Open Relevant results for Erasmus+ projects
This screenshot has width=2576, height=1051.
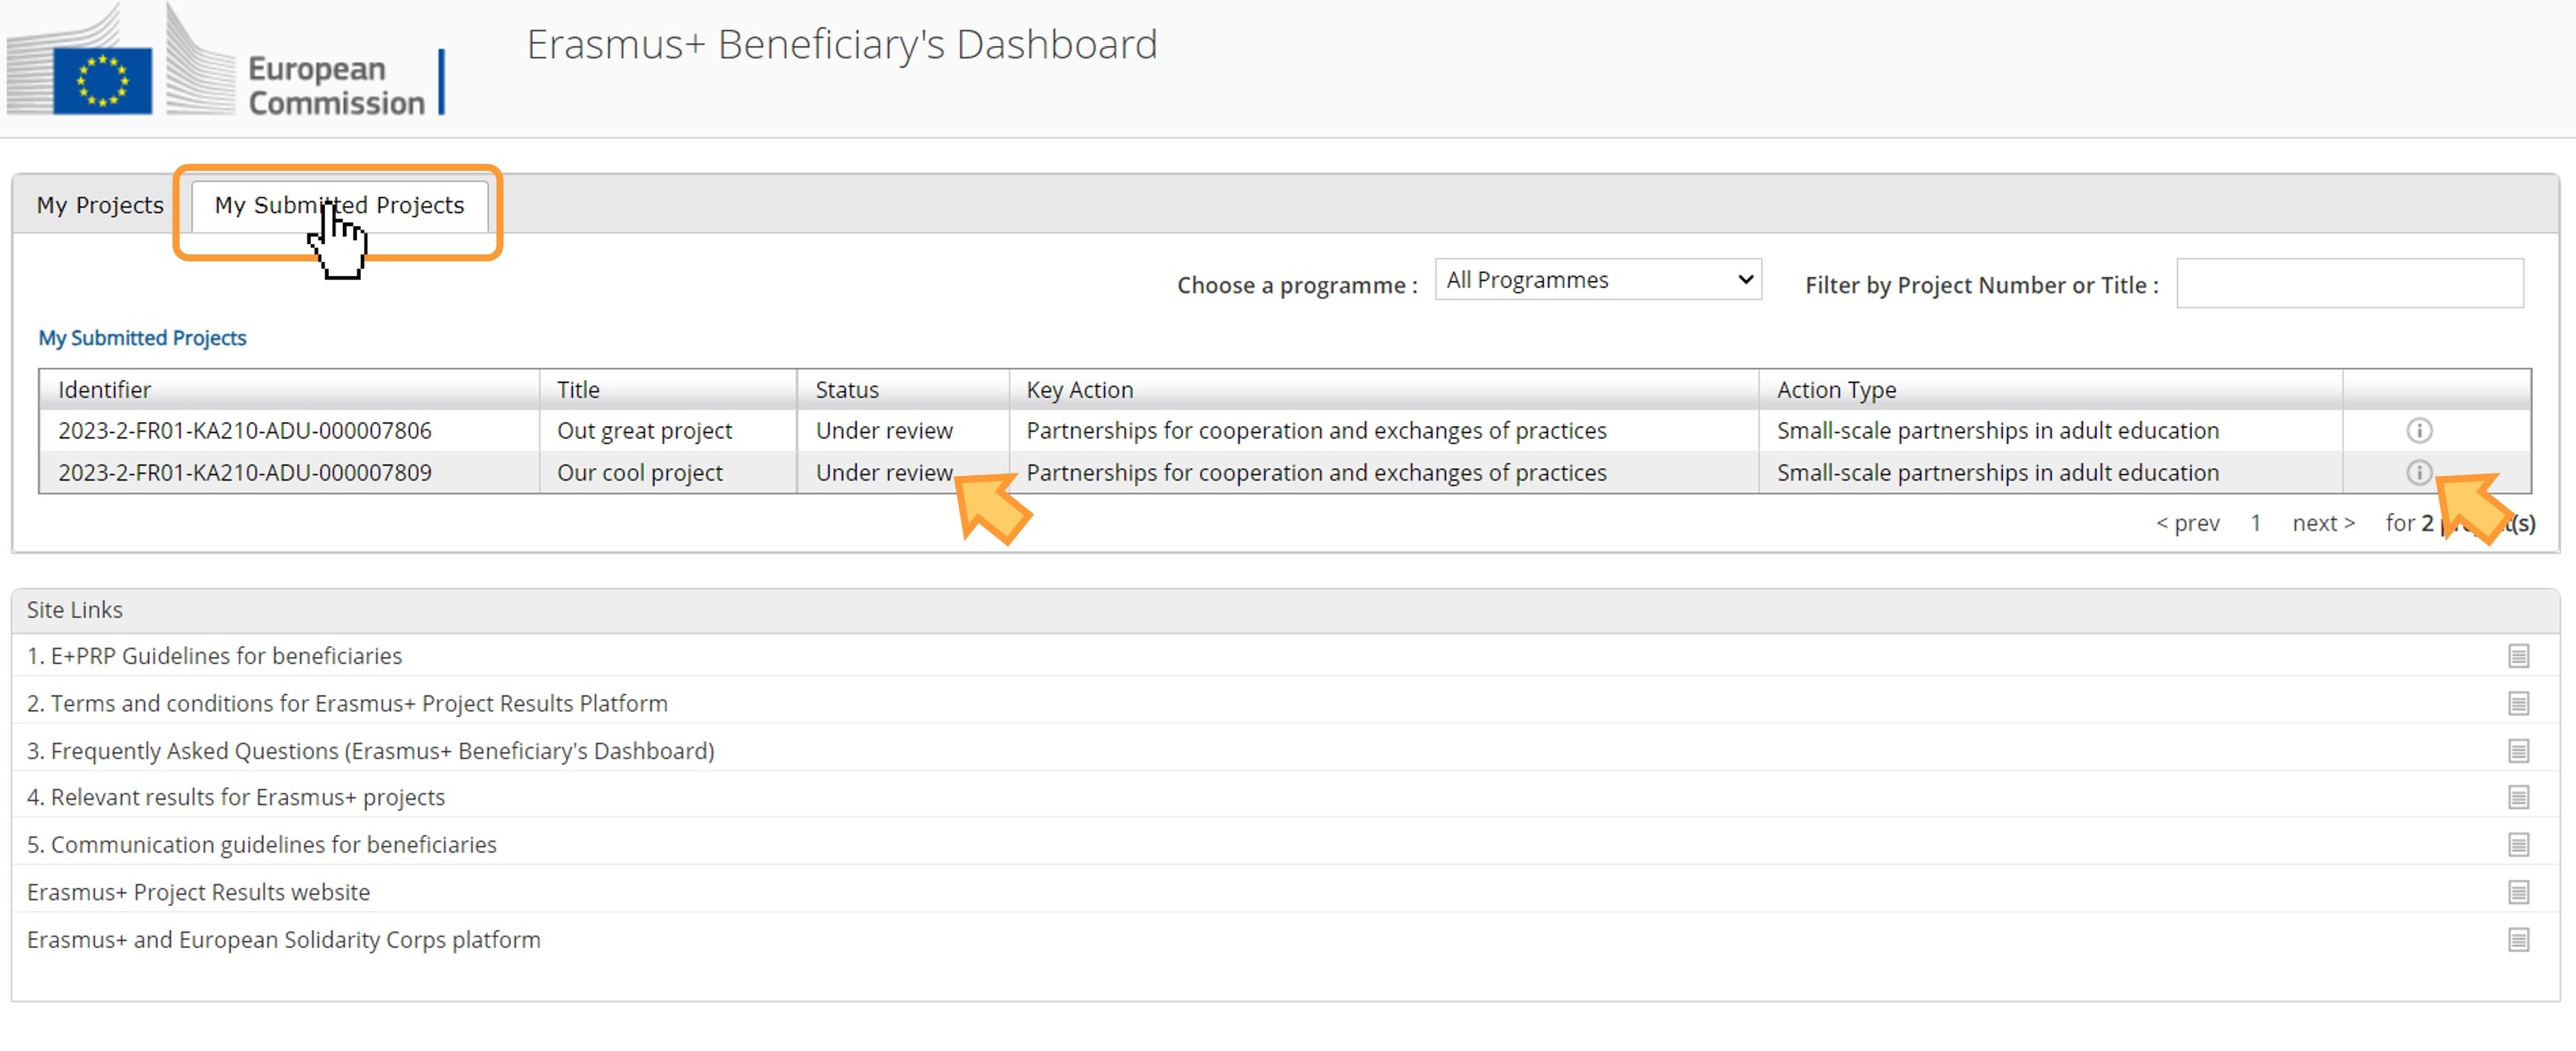point(235,798)
